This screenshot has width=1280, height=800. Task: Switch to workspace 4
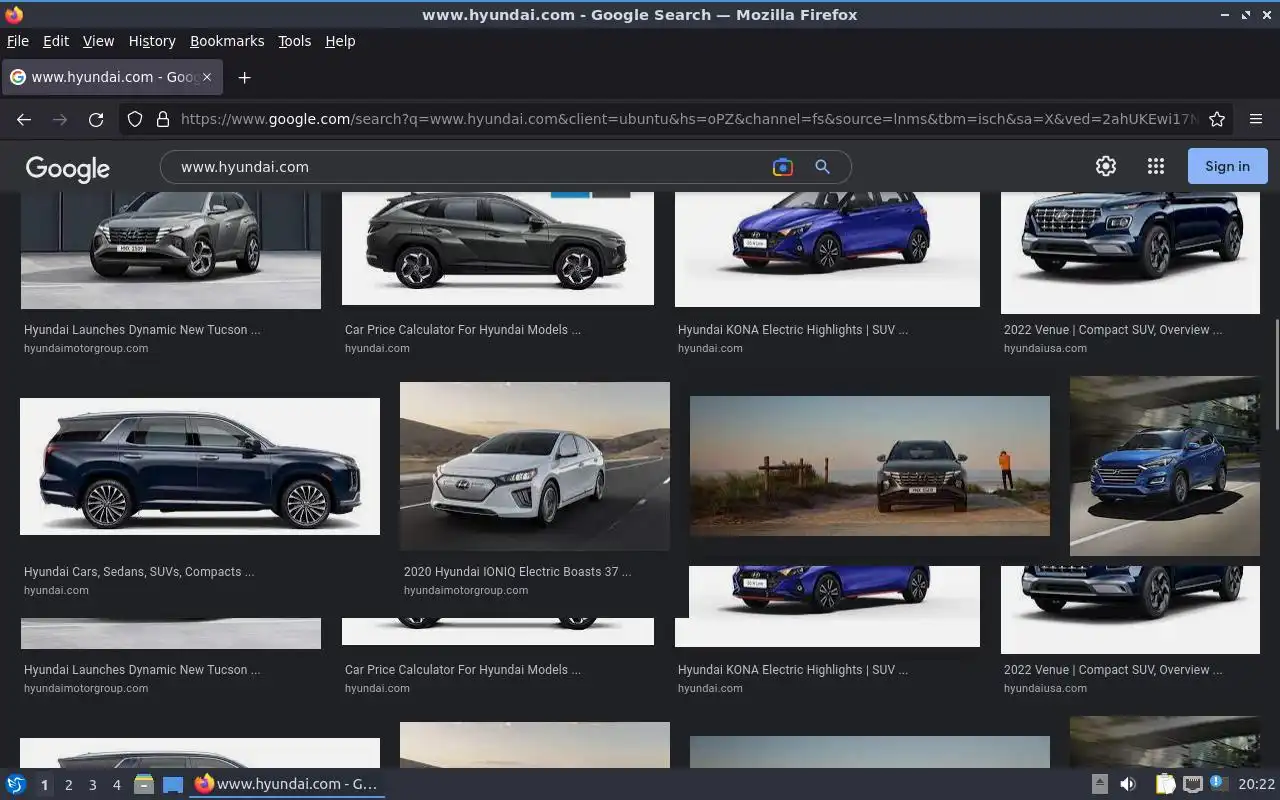point(116,785)
